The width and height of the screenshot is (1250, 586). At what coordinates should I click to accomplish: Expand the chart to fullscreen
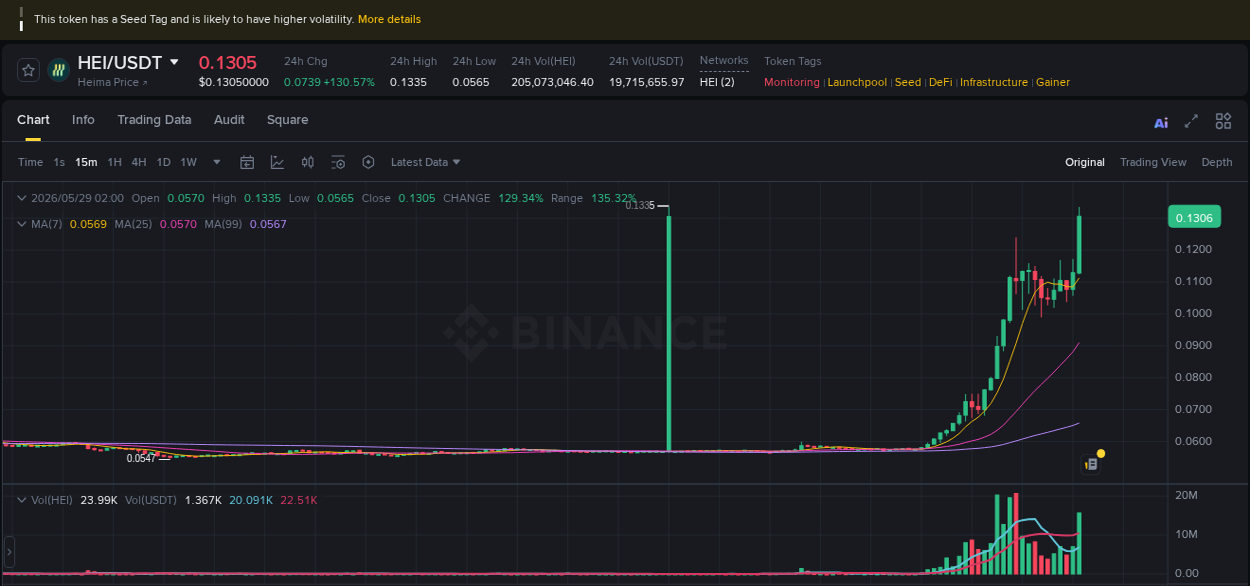tap(1191, 121)
